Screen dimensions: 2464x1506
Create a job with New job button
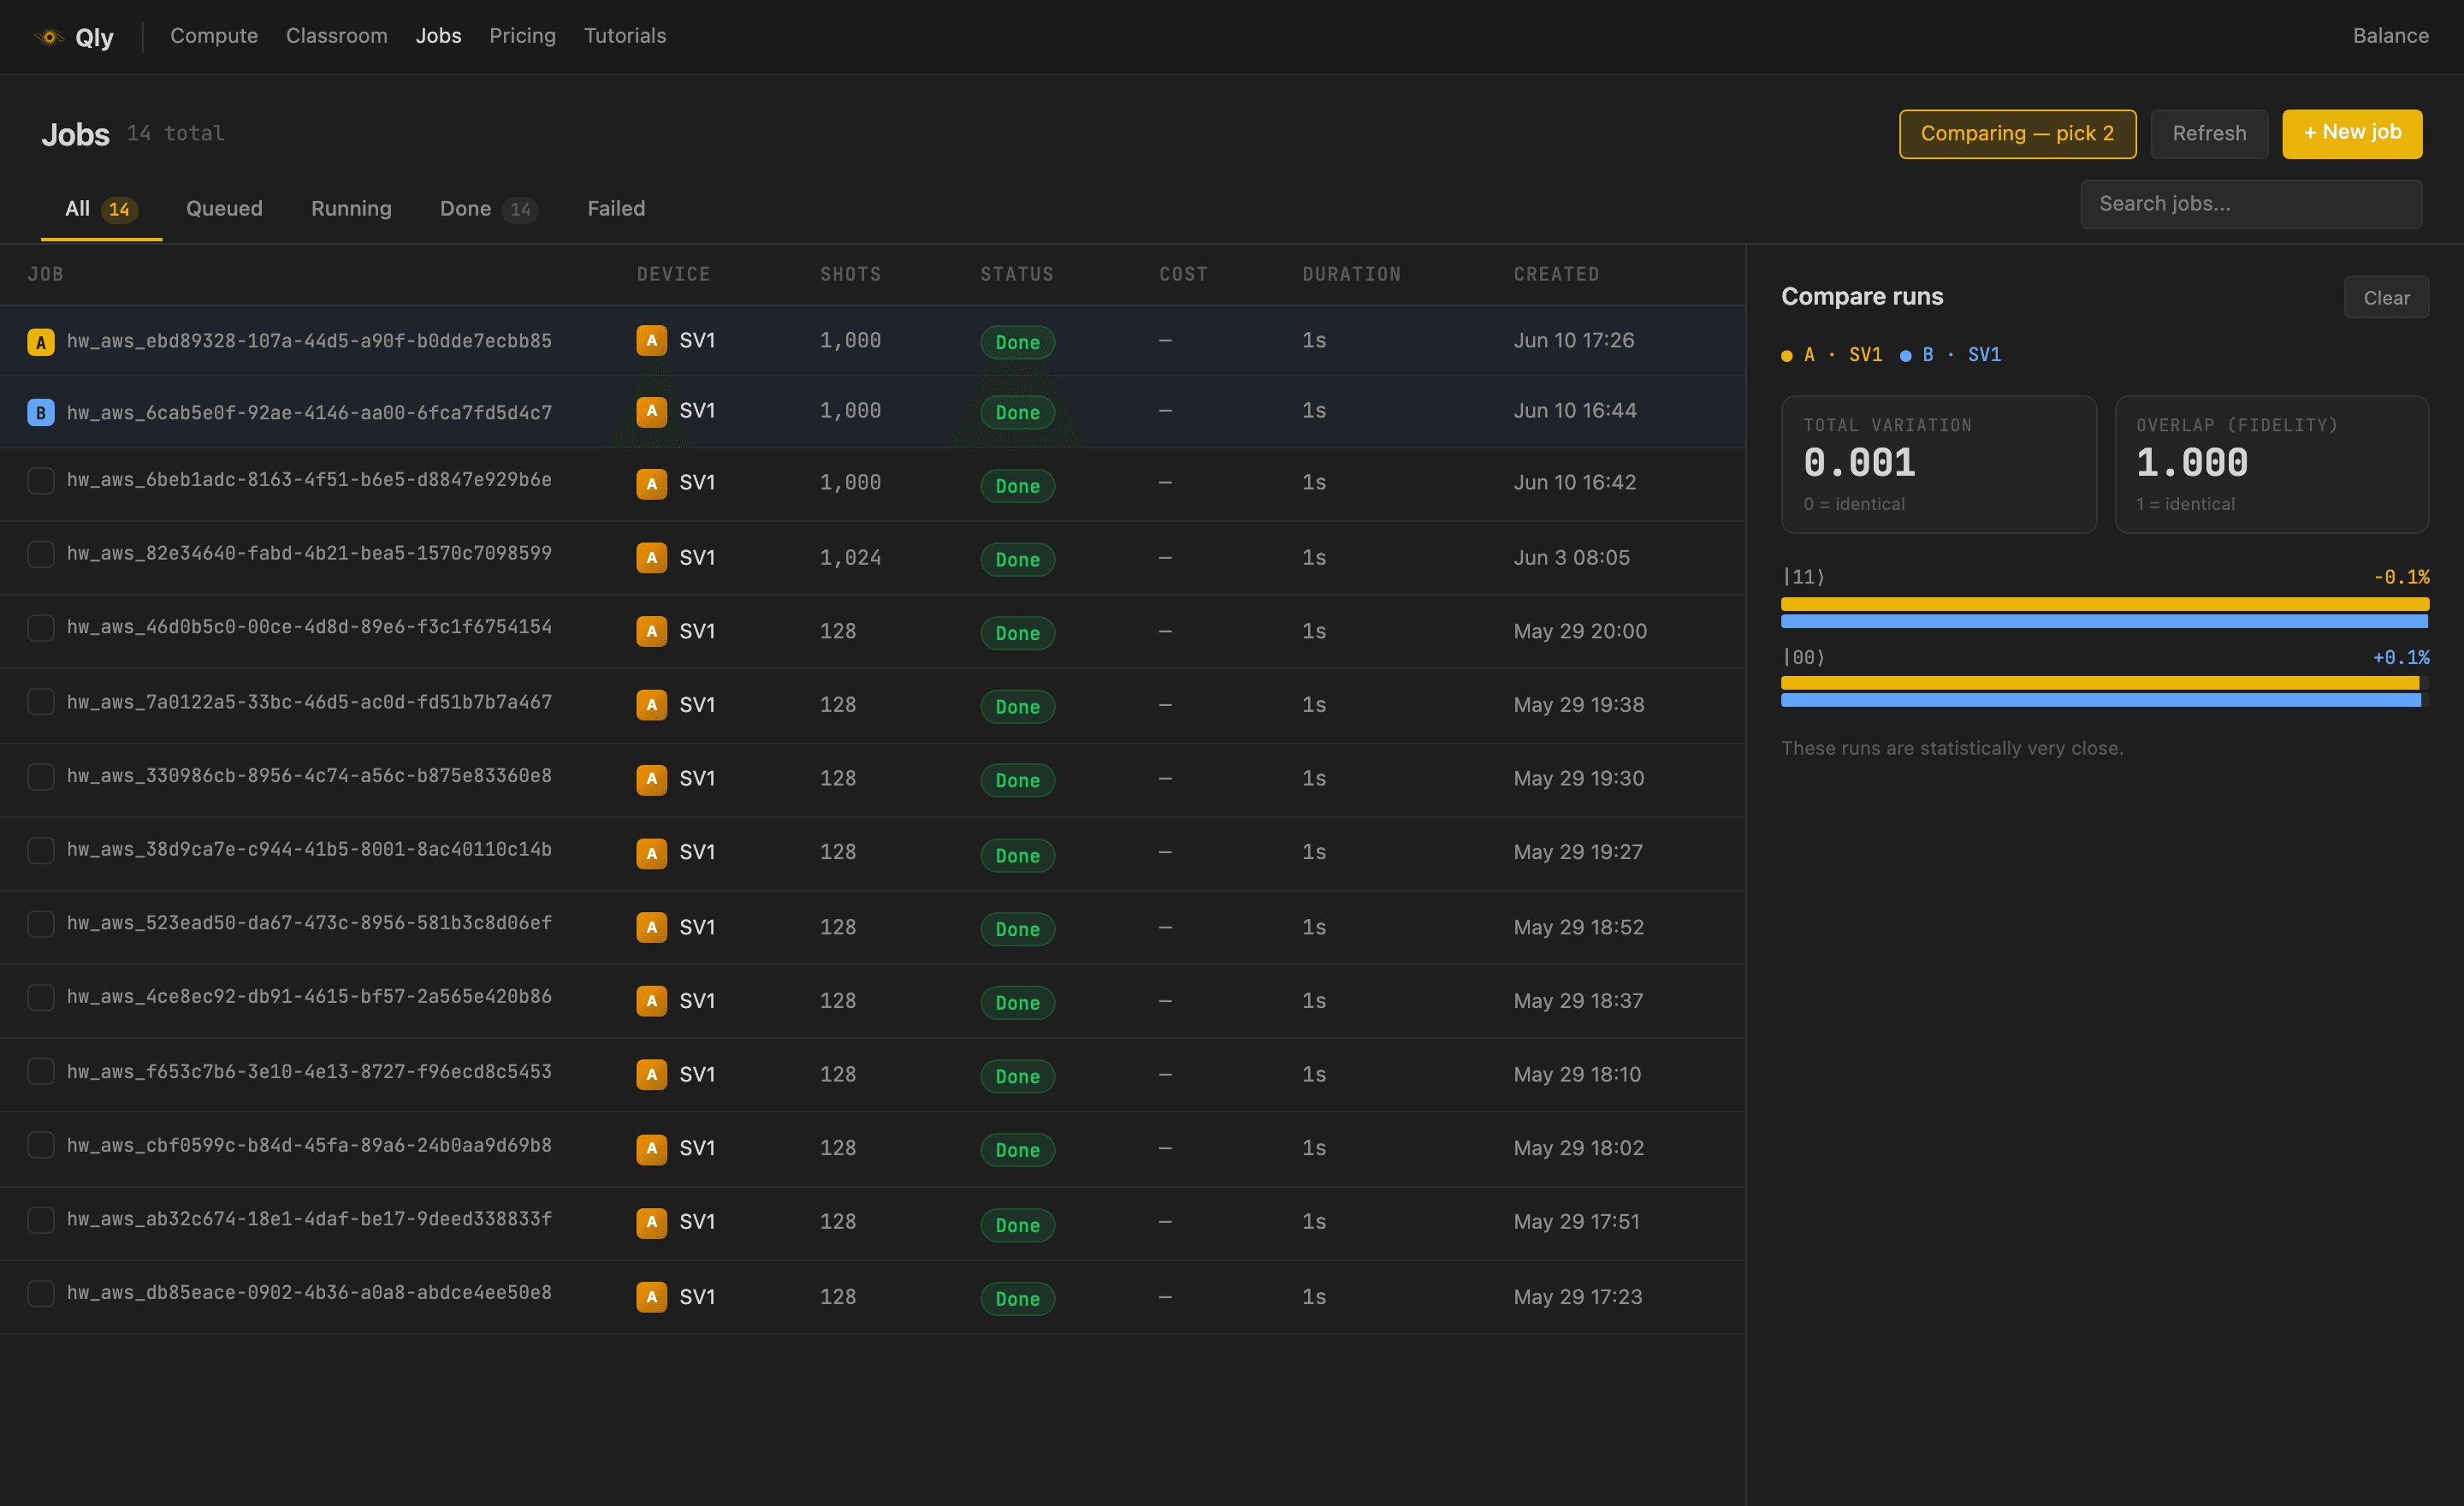coord(2352,134)
